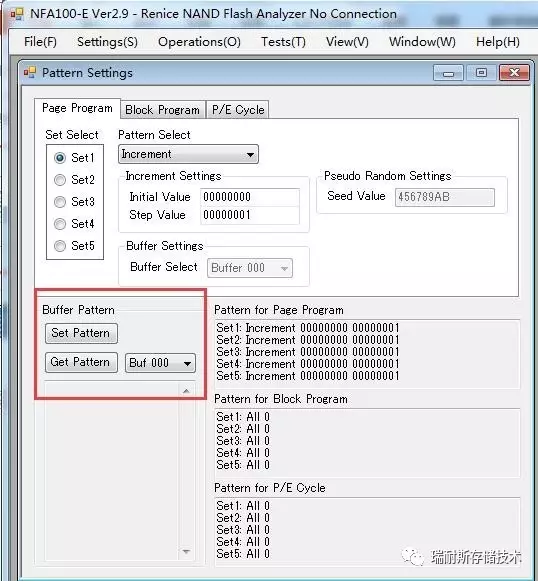Close the Pattern Settings window
538x581 pixels.
pos(514,73)
